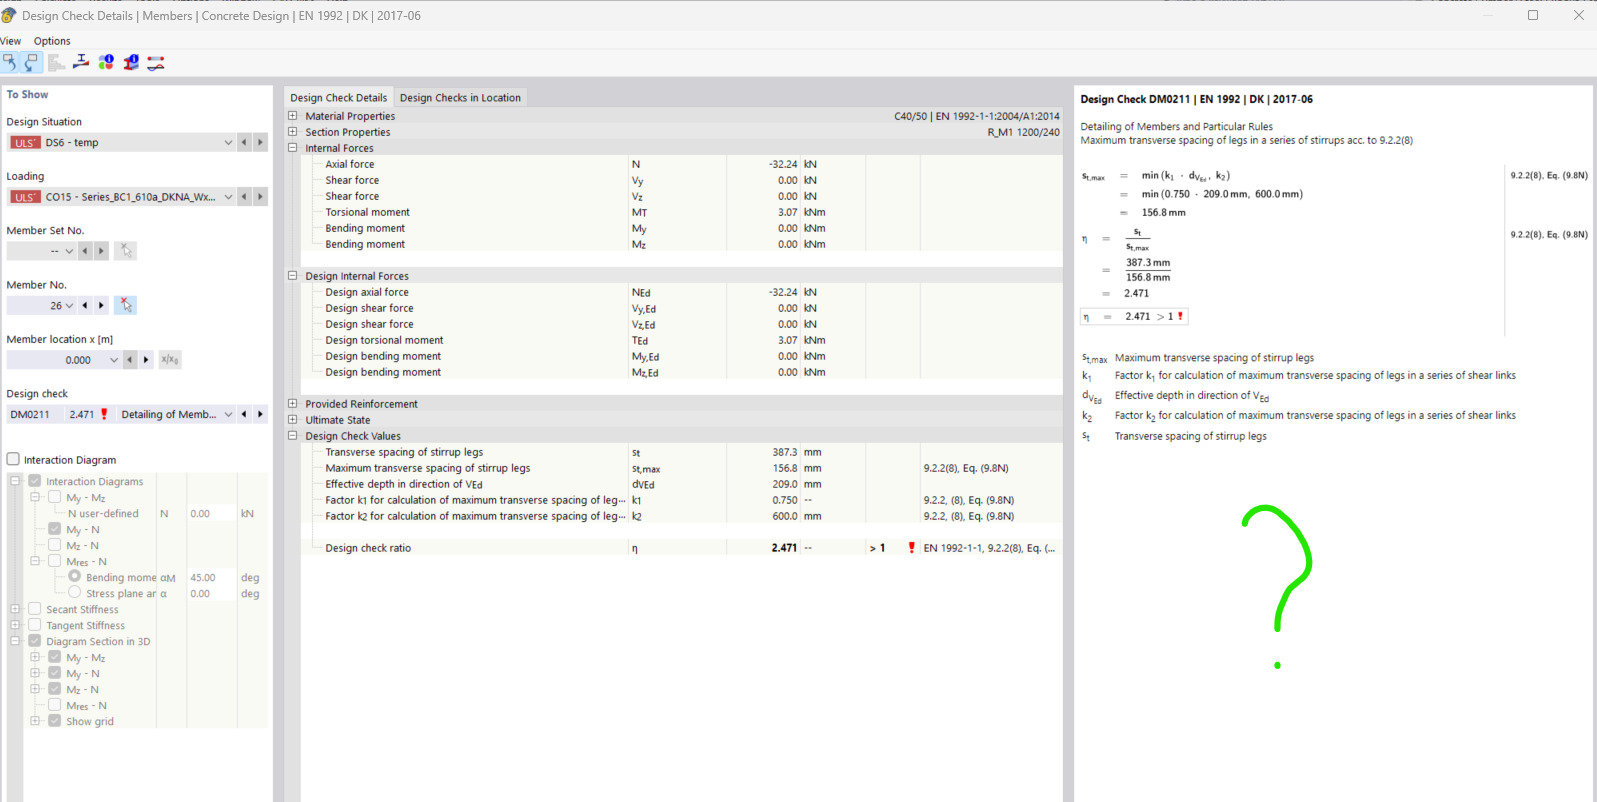The width and height of the screenshot is (1597, 802).
Task: Enable the Interaction Diagram checkbox
Action: [x=13, y=459]
